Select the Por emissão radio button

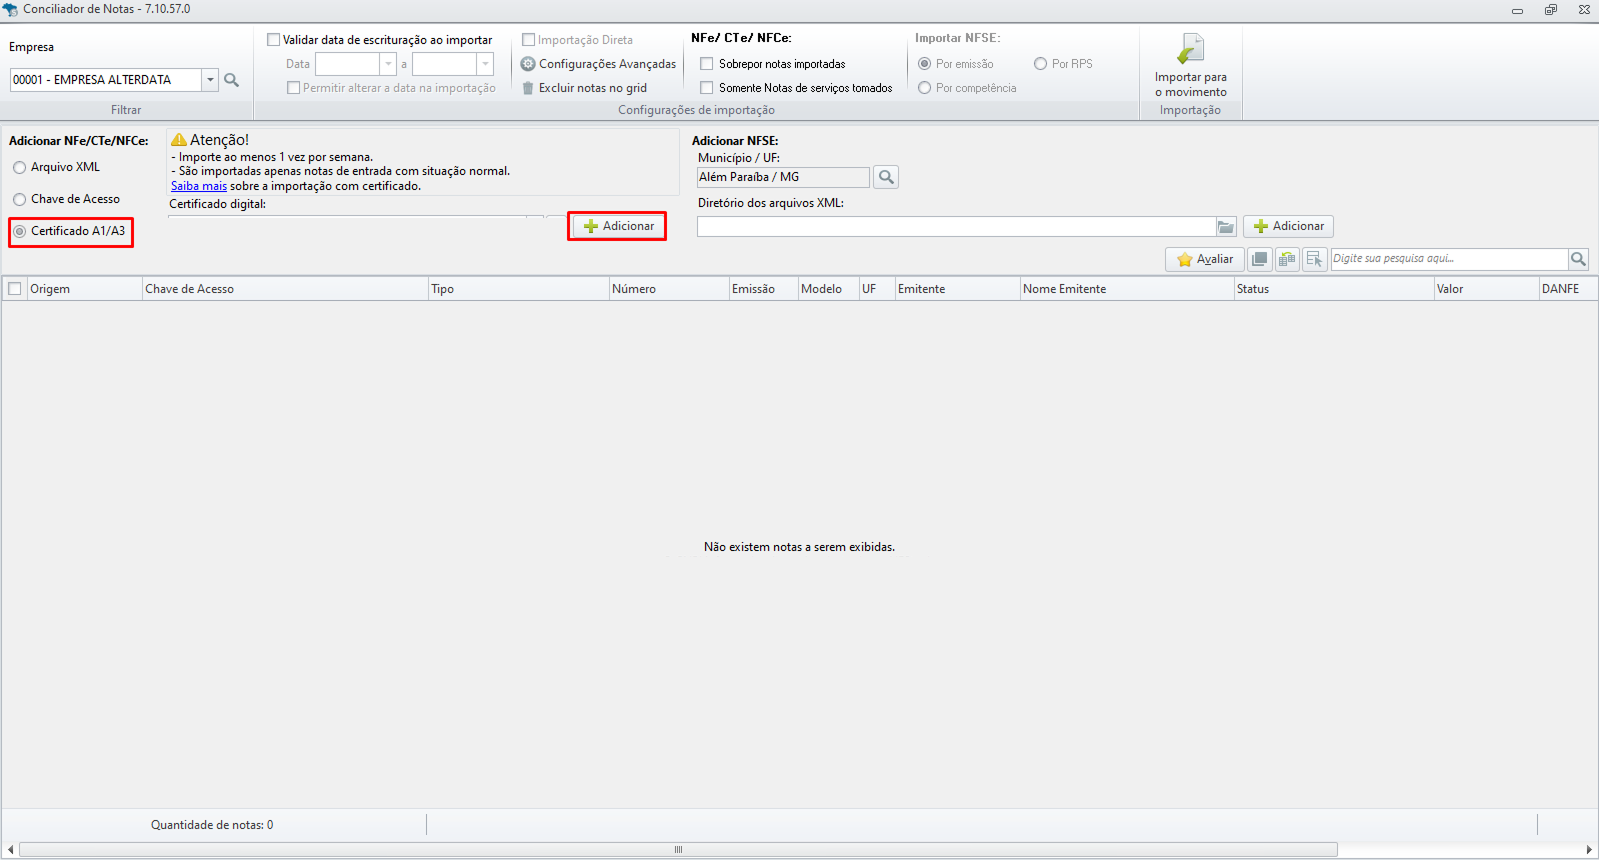coord(924,64)
